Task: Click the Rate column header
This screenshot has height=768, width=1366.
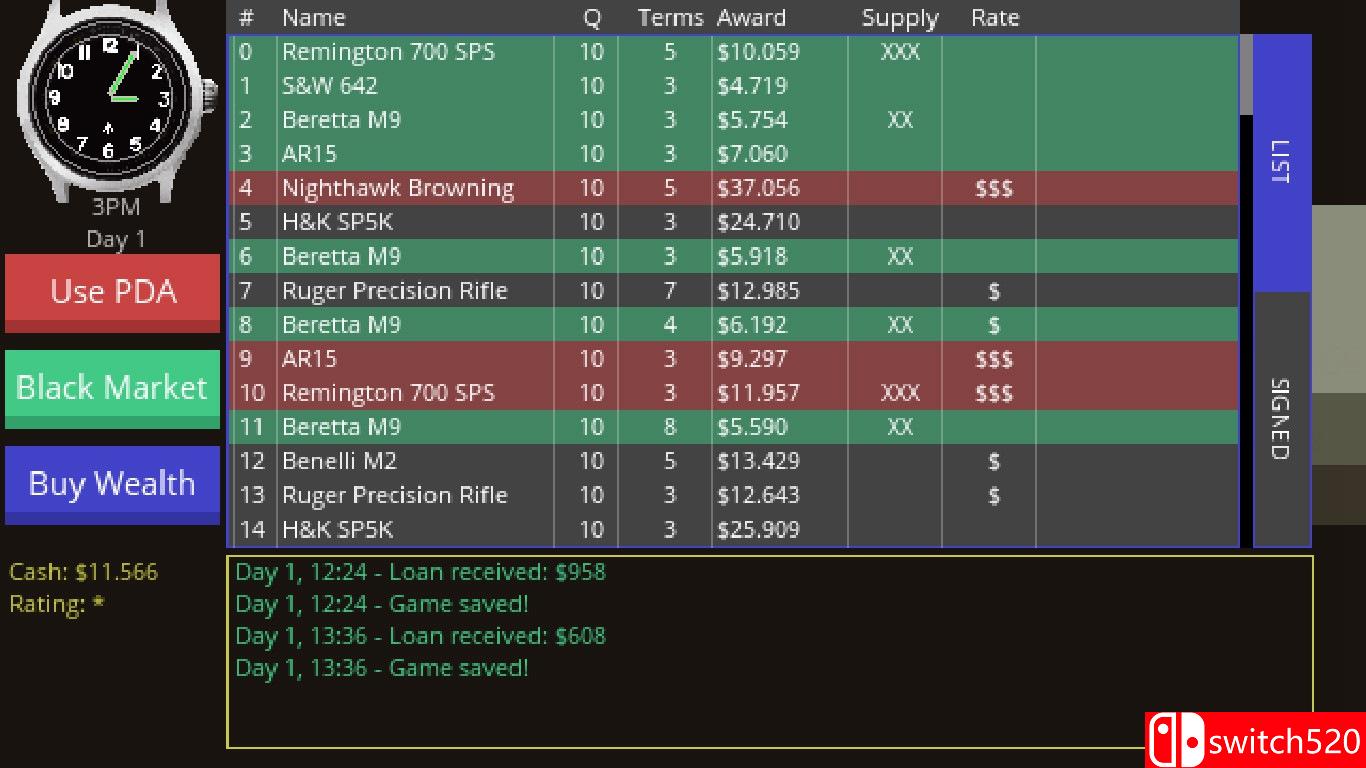Action: (995, 18)
